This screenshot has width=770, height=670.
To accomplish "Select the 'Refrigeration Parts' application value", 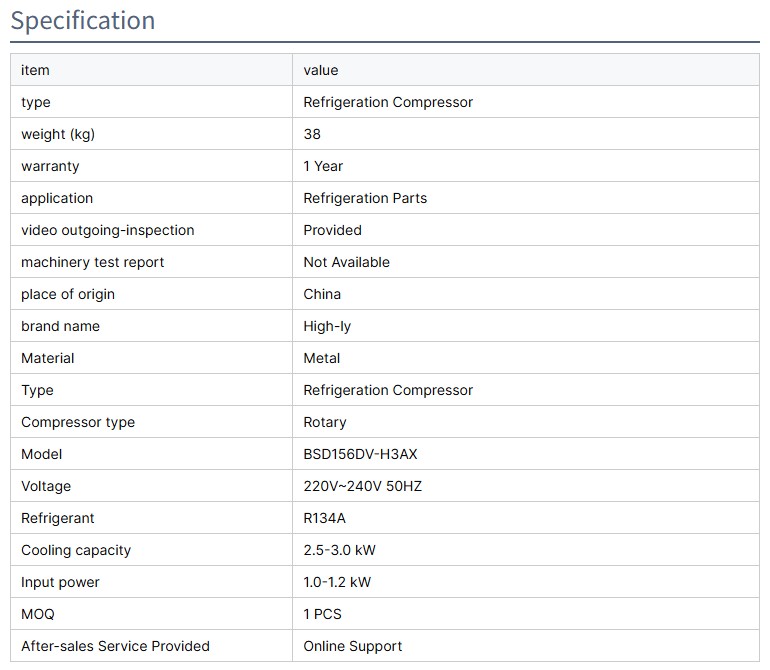I will (x=365, y=198).
